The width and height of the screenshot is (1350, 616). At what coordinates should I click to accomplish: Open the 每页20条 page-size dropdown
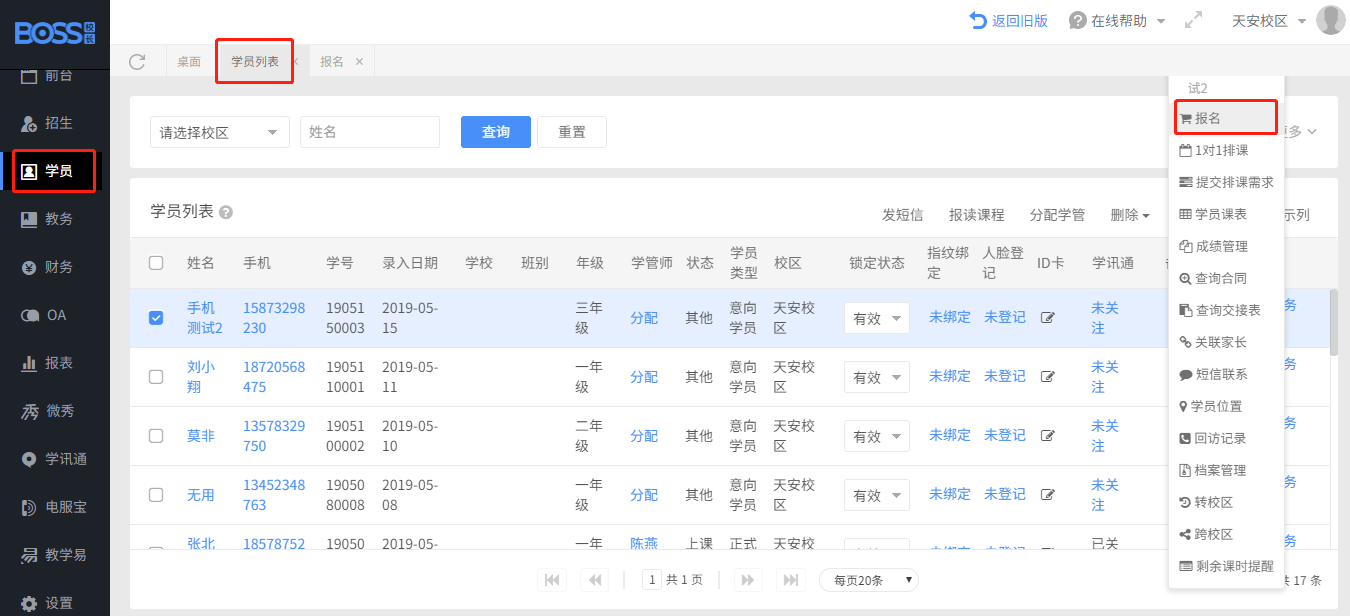point(868,580)
